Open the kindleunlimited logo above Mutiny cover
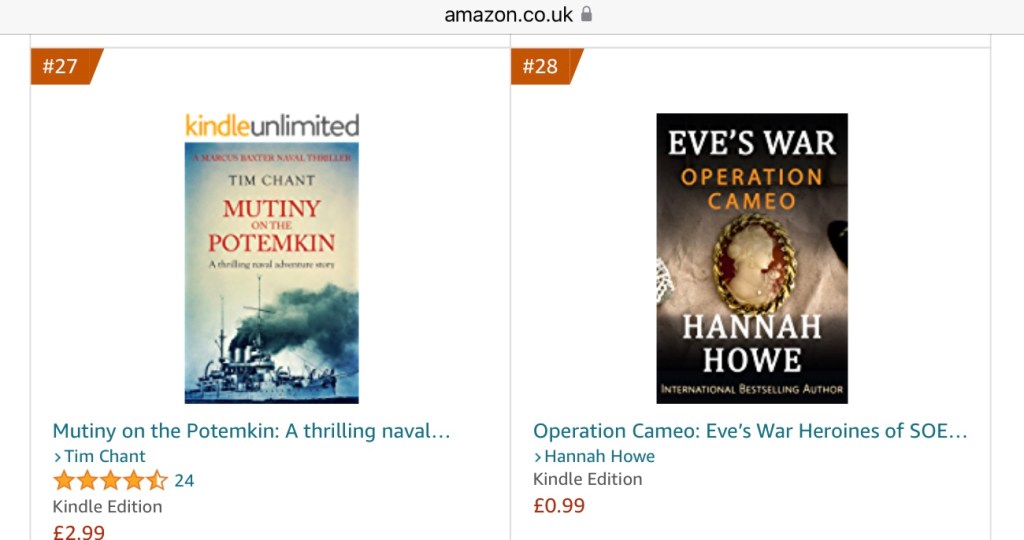Viewport: 1024px width, 540px height. (272, 125)
